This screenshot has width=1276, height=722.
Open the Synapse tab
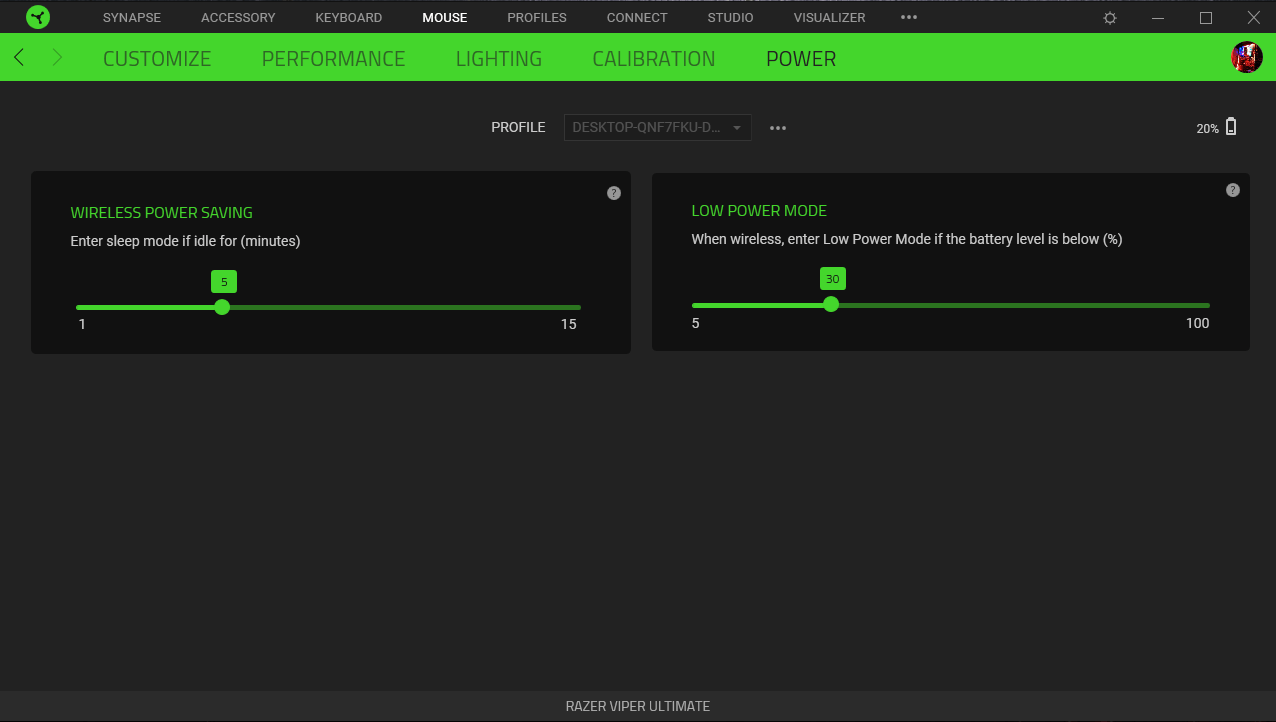[131, 18]
